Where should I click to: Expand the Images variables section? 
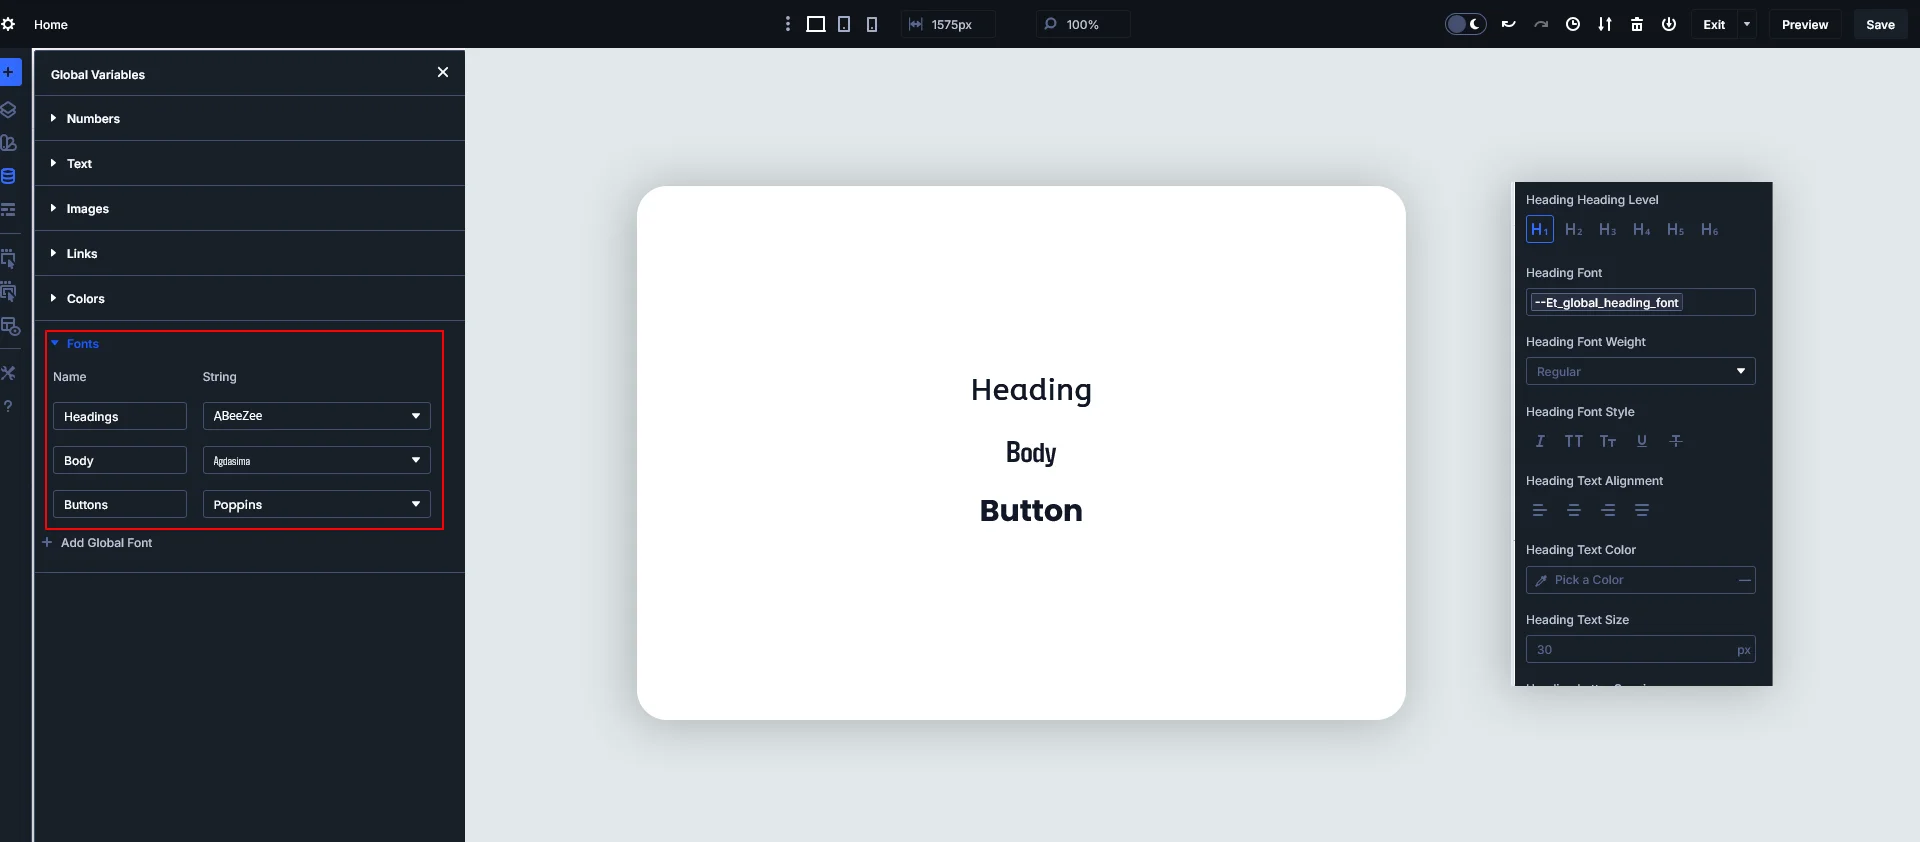pos(249,208)
